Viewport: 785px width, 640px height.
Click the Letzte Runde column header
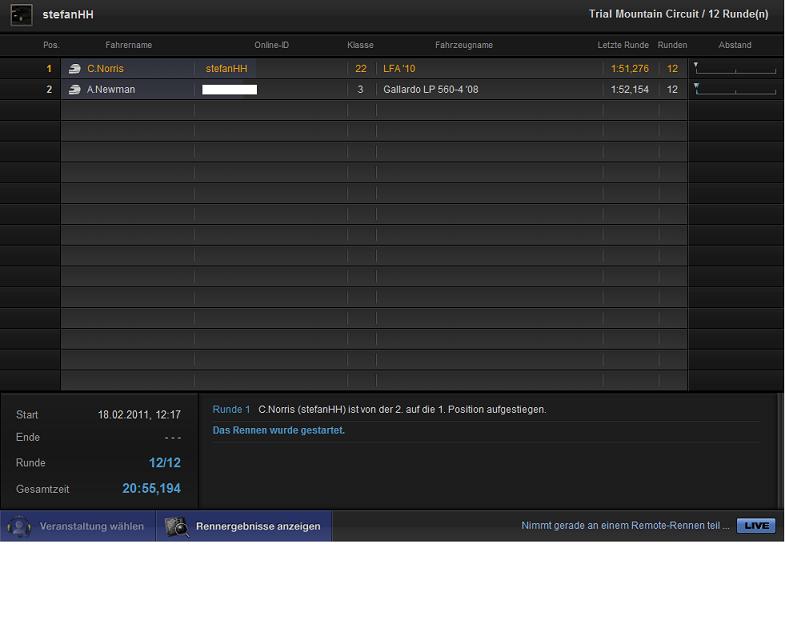623,45
